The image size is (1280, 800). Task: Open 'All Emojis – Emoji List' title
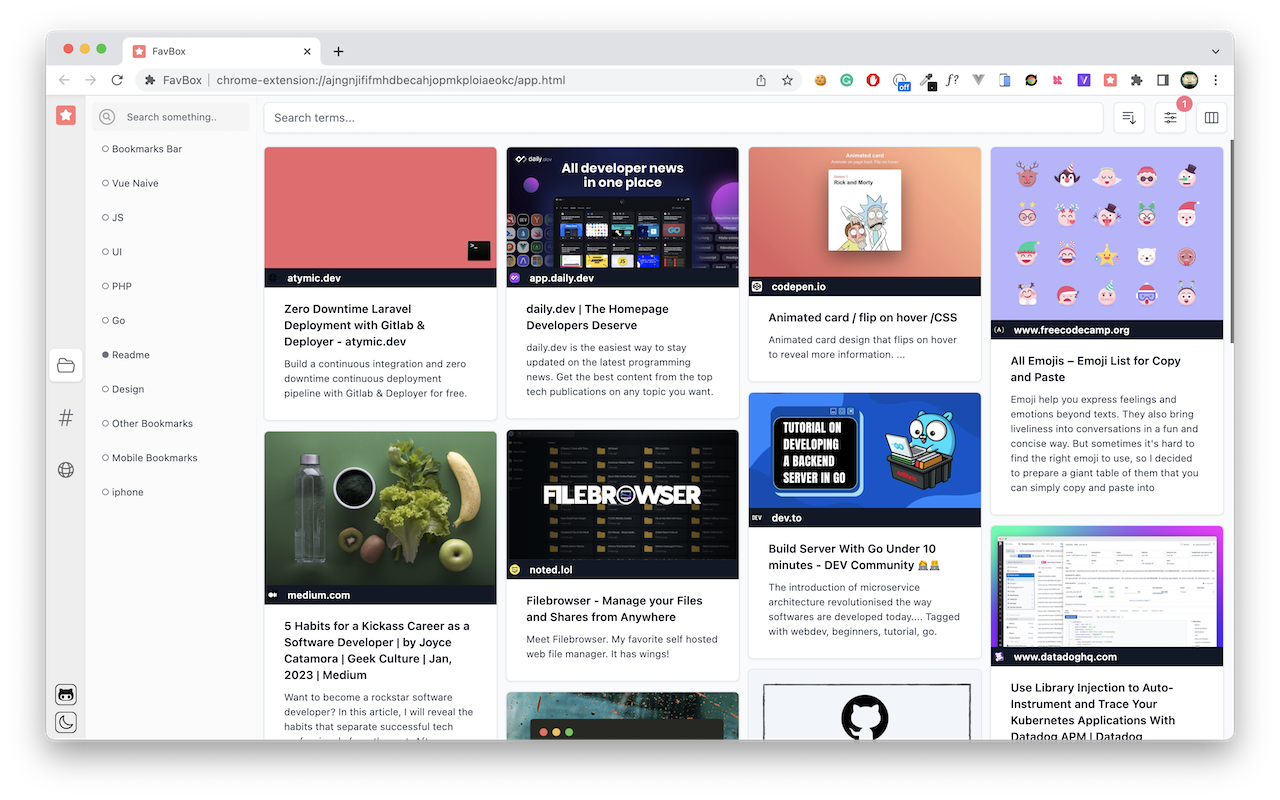pos(1095,369)
